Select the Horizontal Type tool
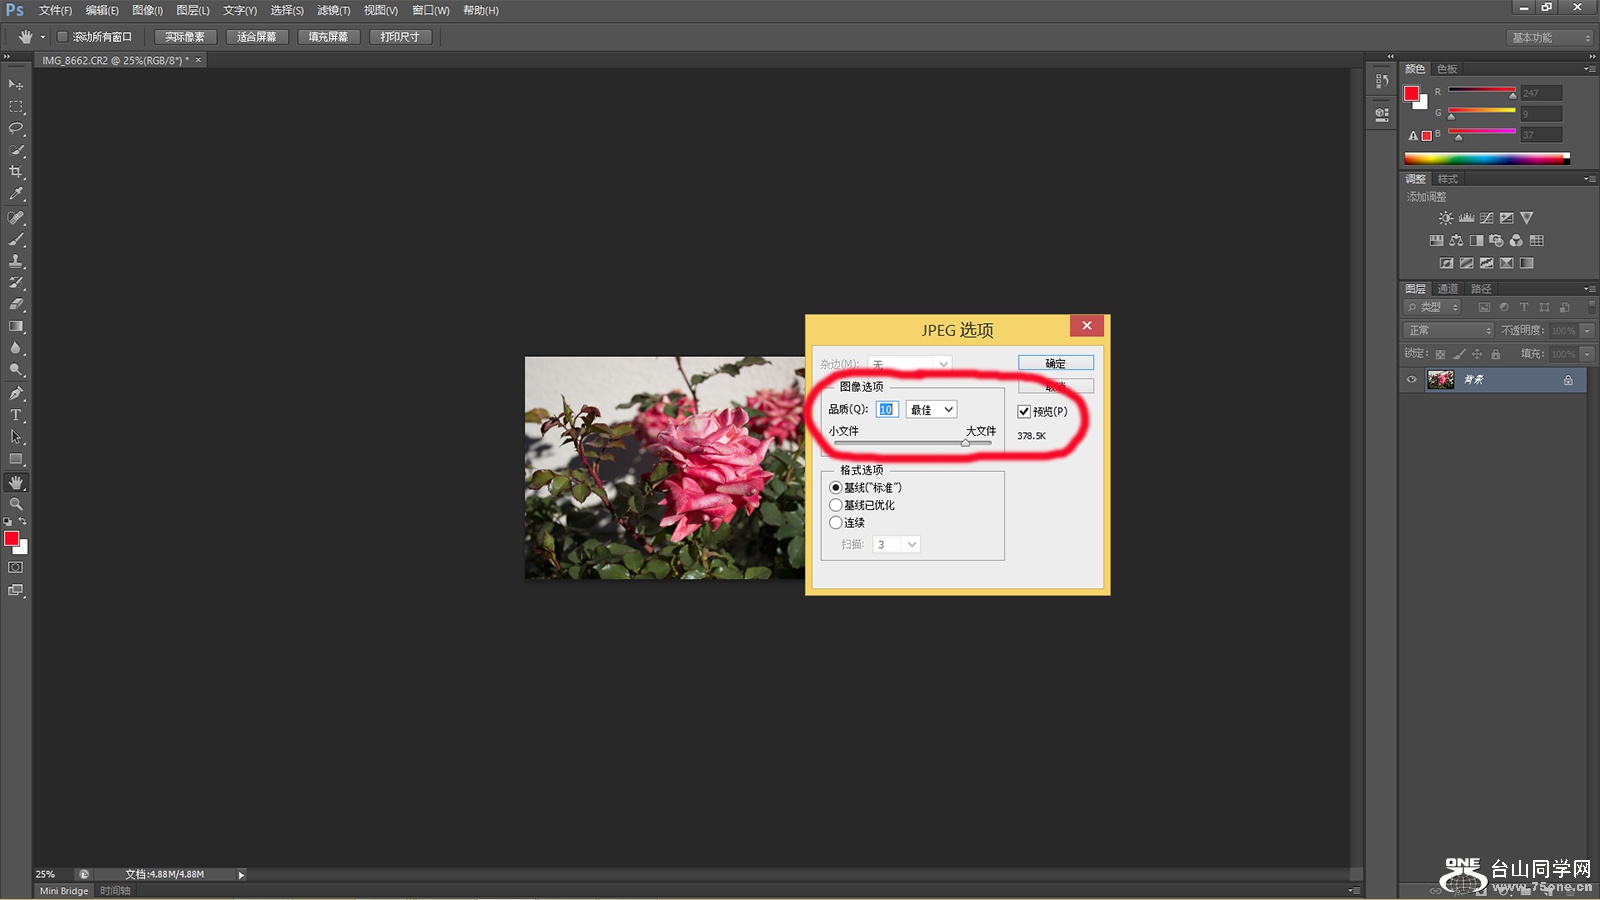Image resolution: width=1600 pixels, height=900 pixels. coord(16,415)
